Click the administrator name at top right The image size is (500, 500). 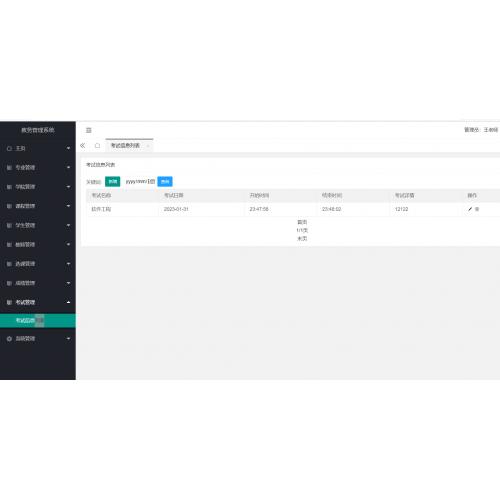[491, 130]
